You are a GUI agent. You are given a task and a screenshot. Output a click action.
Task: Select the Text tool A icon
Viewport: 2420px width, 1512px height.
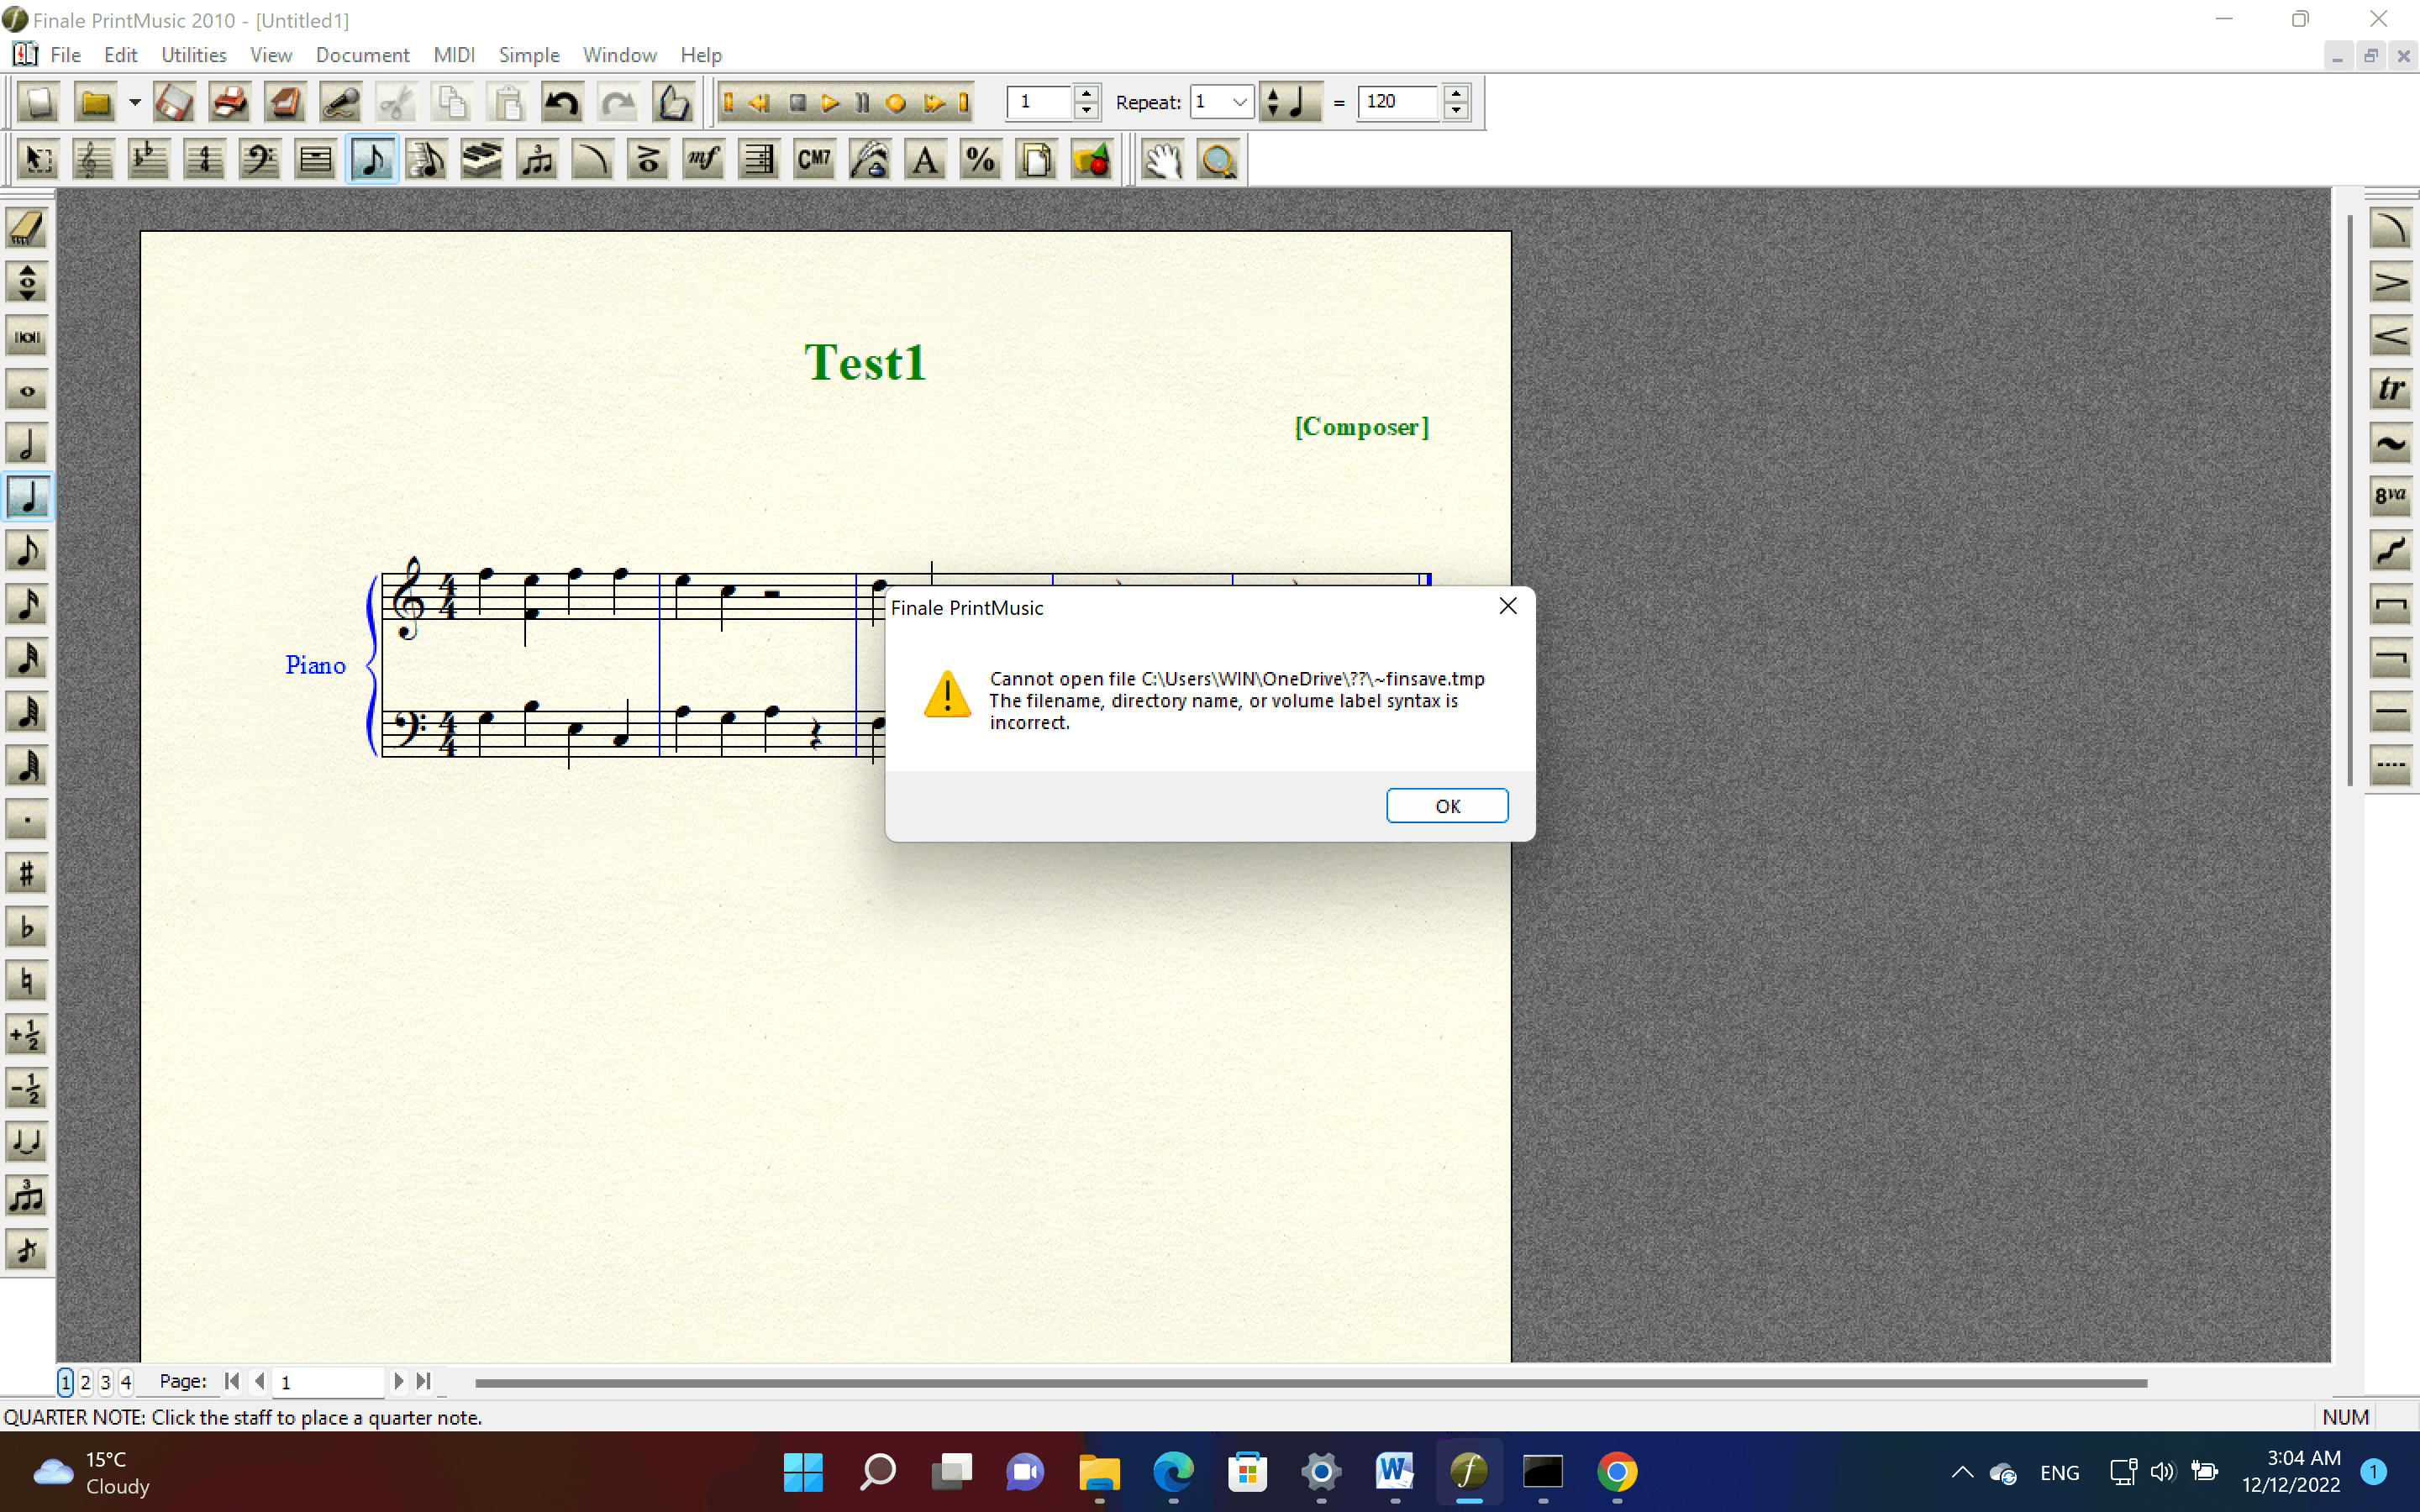pos(925,160)
